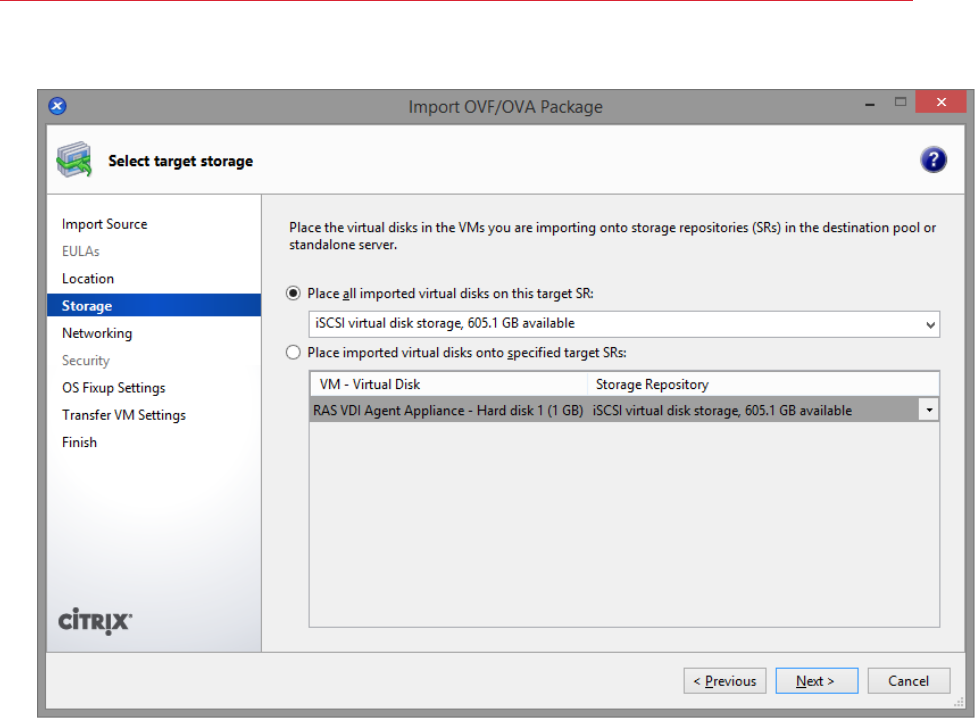
Task: Go to the Finish step
Action: tap(79, 442)
